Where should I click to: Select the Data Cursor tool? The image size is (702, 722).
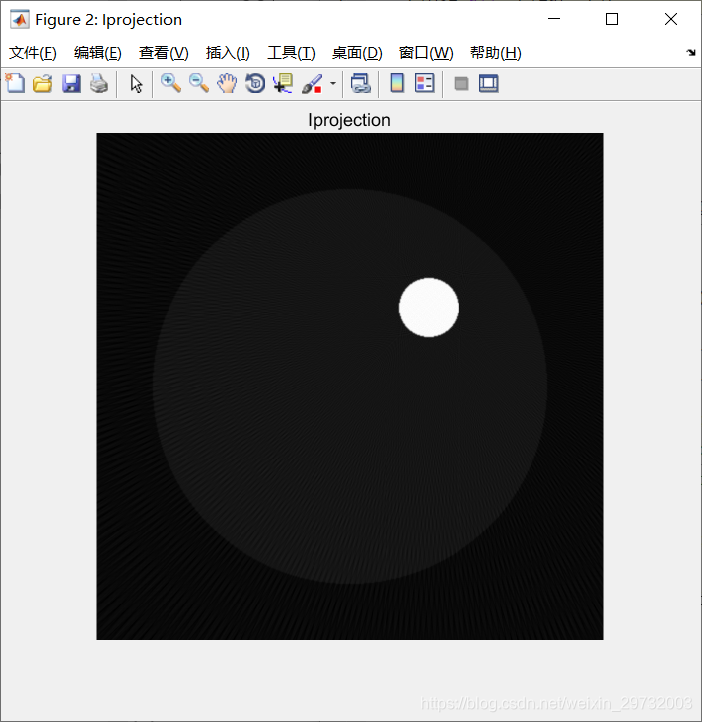[x=283, y=84]
